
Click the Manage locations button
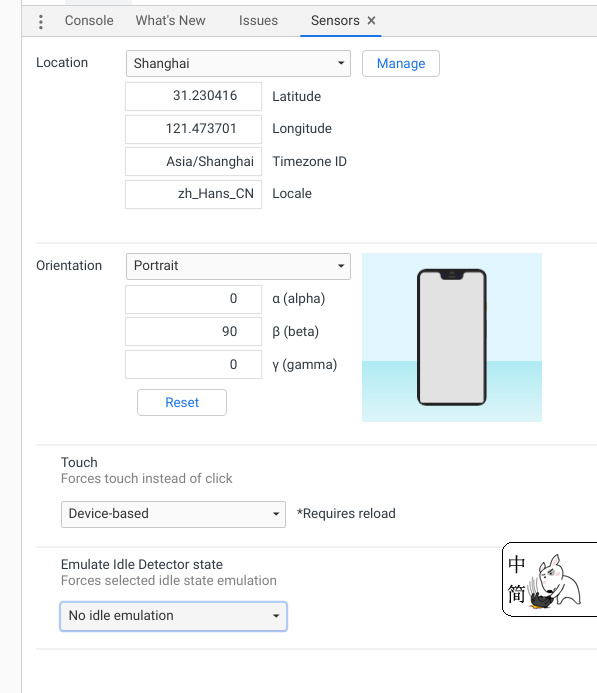click(x=401, y=63)
